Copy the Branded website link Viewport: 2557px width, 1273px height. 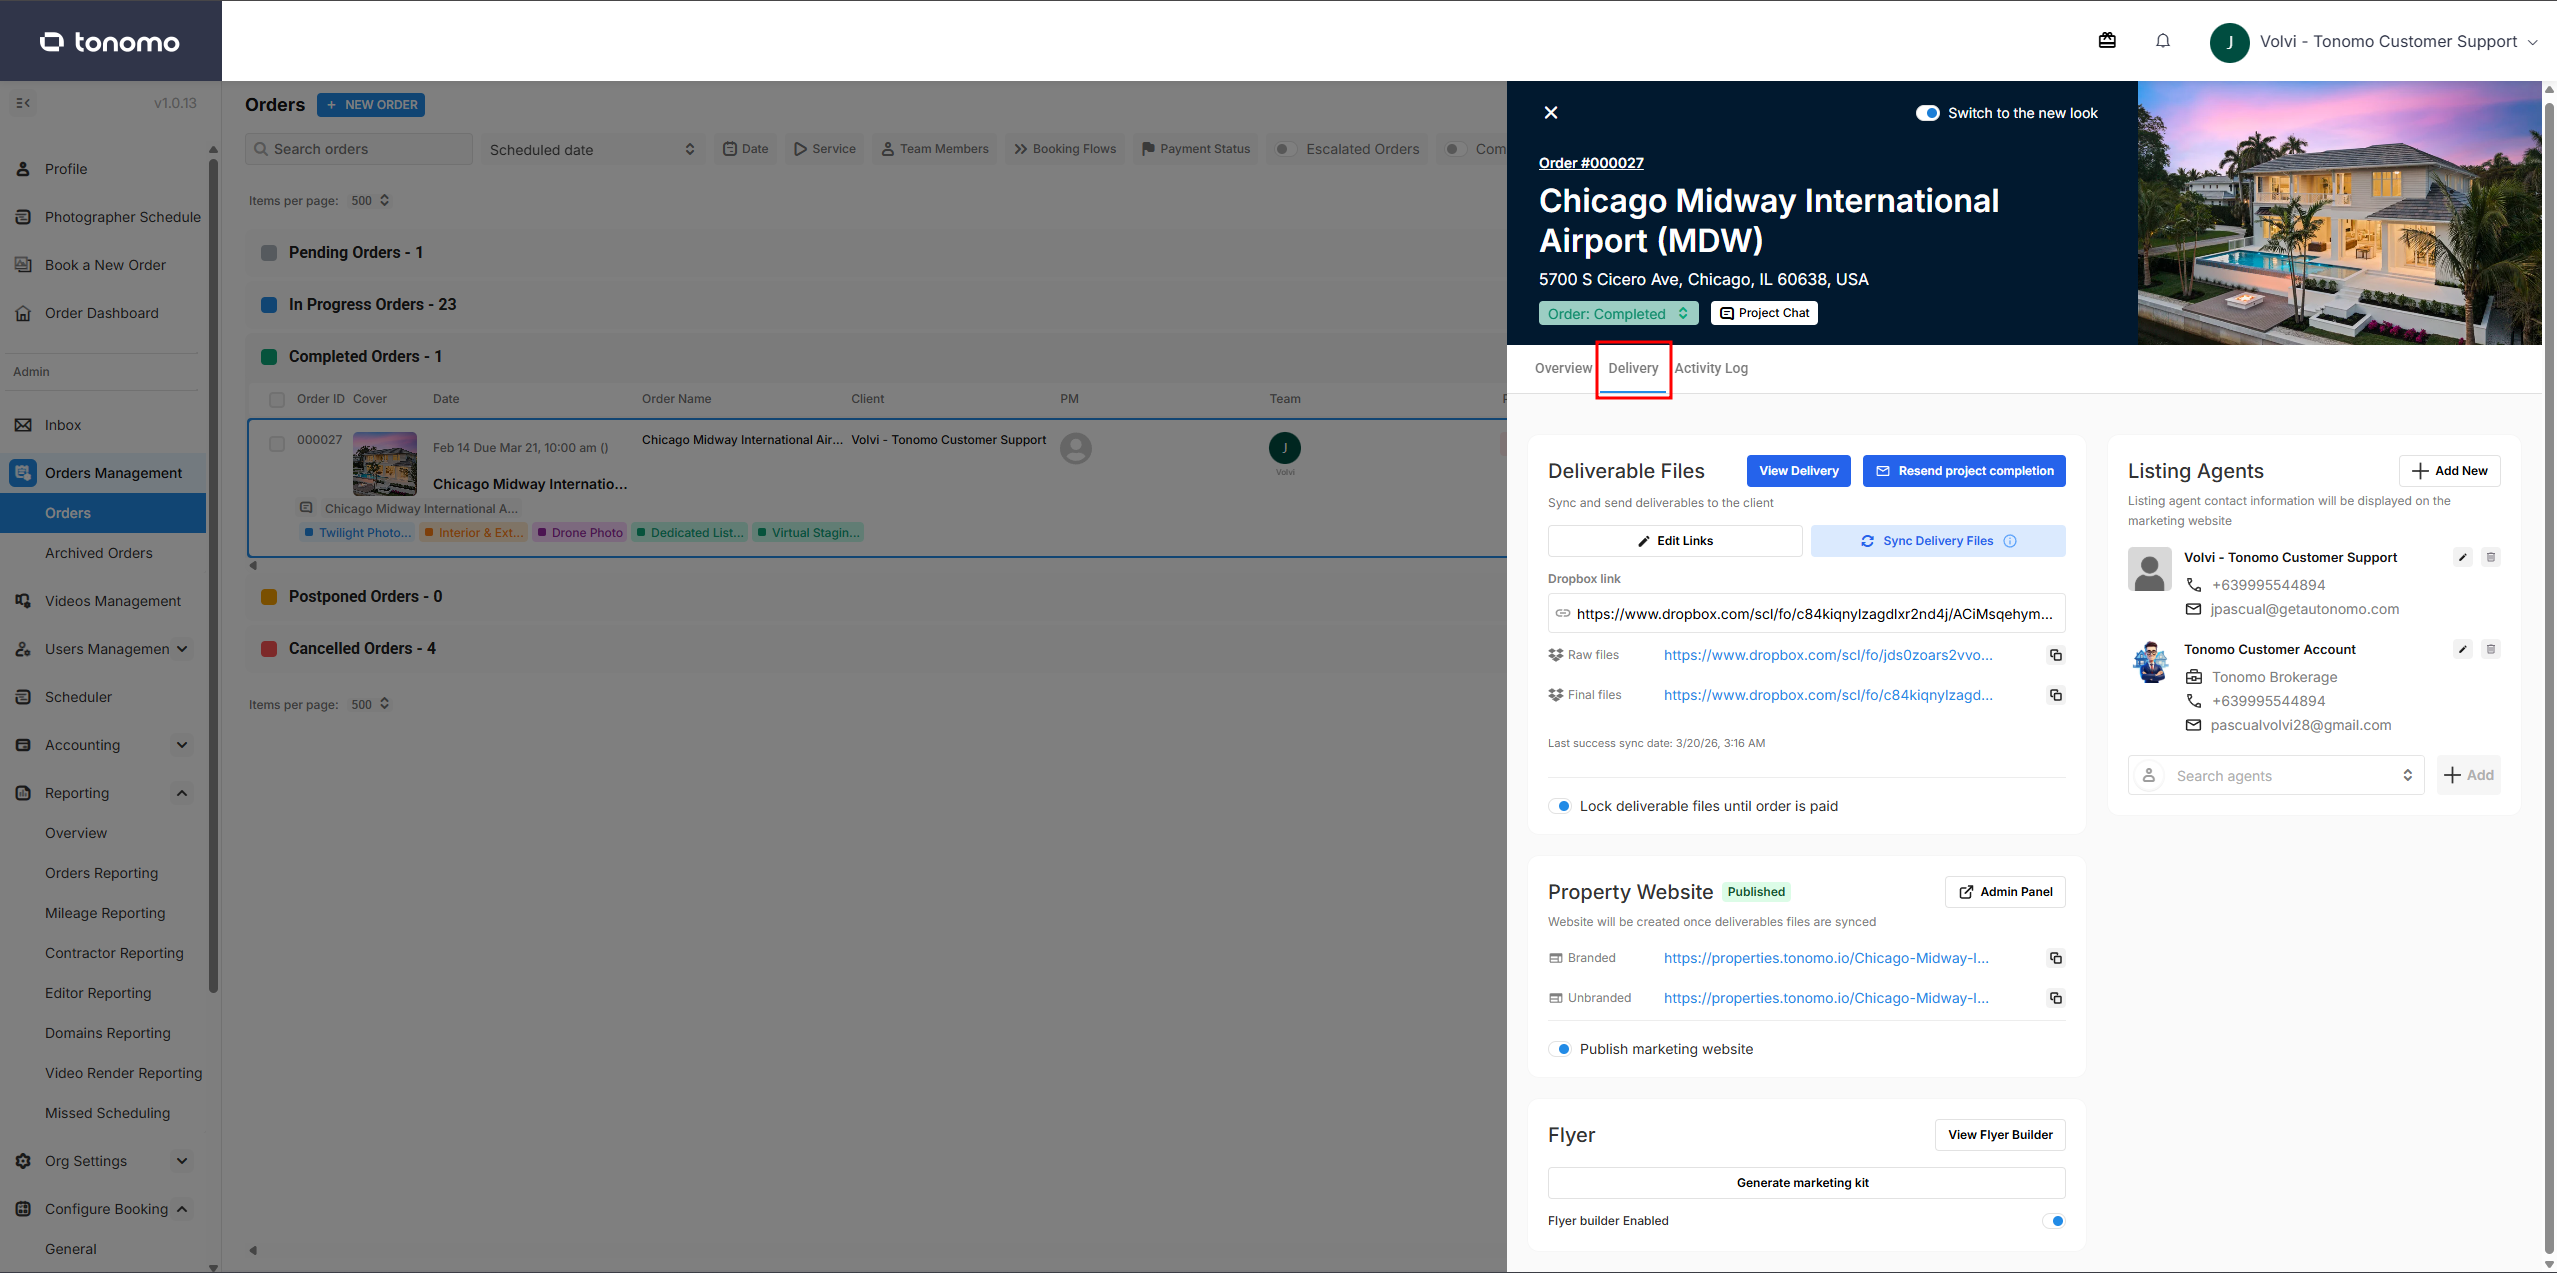click(2056, 958)
